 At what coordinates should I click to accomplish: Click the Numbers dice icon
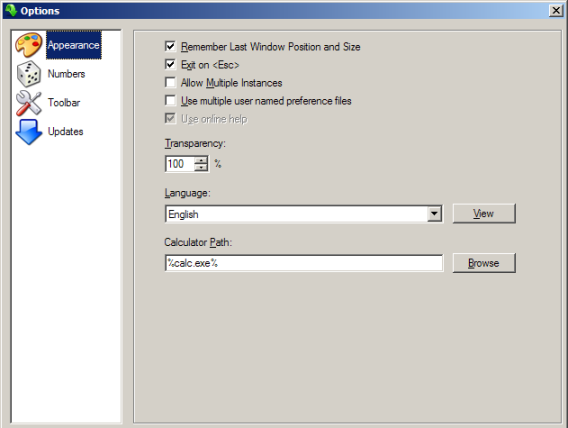[29, 74]
